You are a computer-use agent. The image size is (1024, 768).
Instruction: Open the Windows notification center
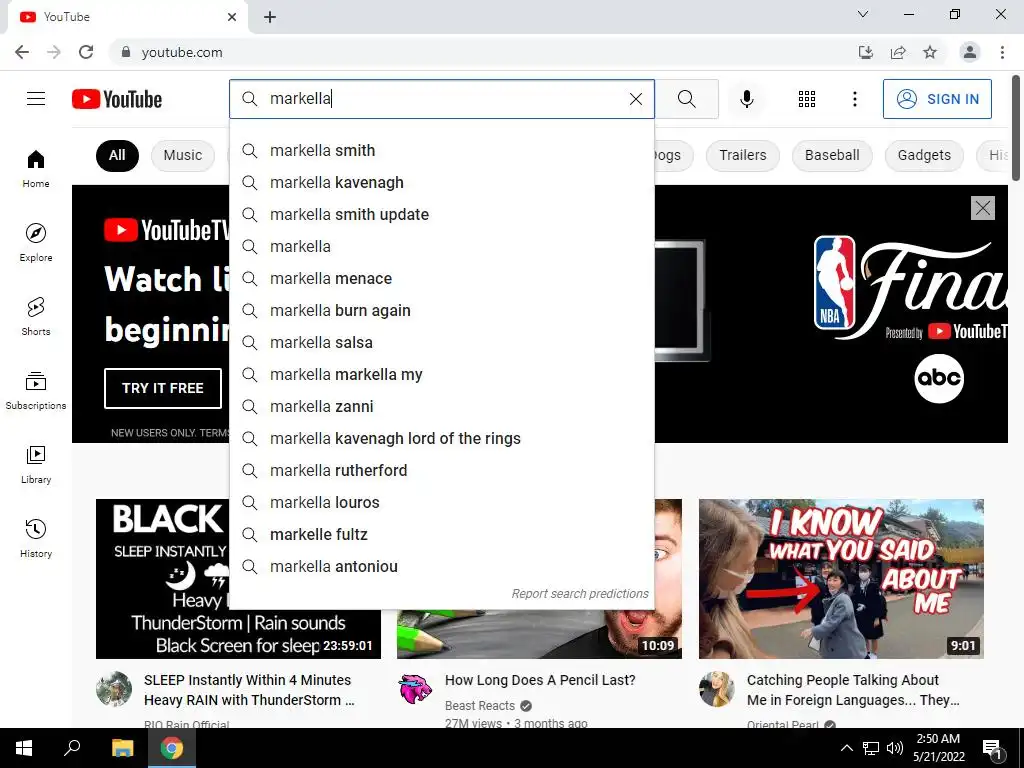point(992,749)
